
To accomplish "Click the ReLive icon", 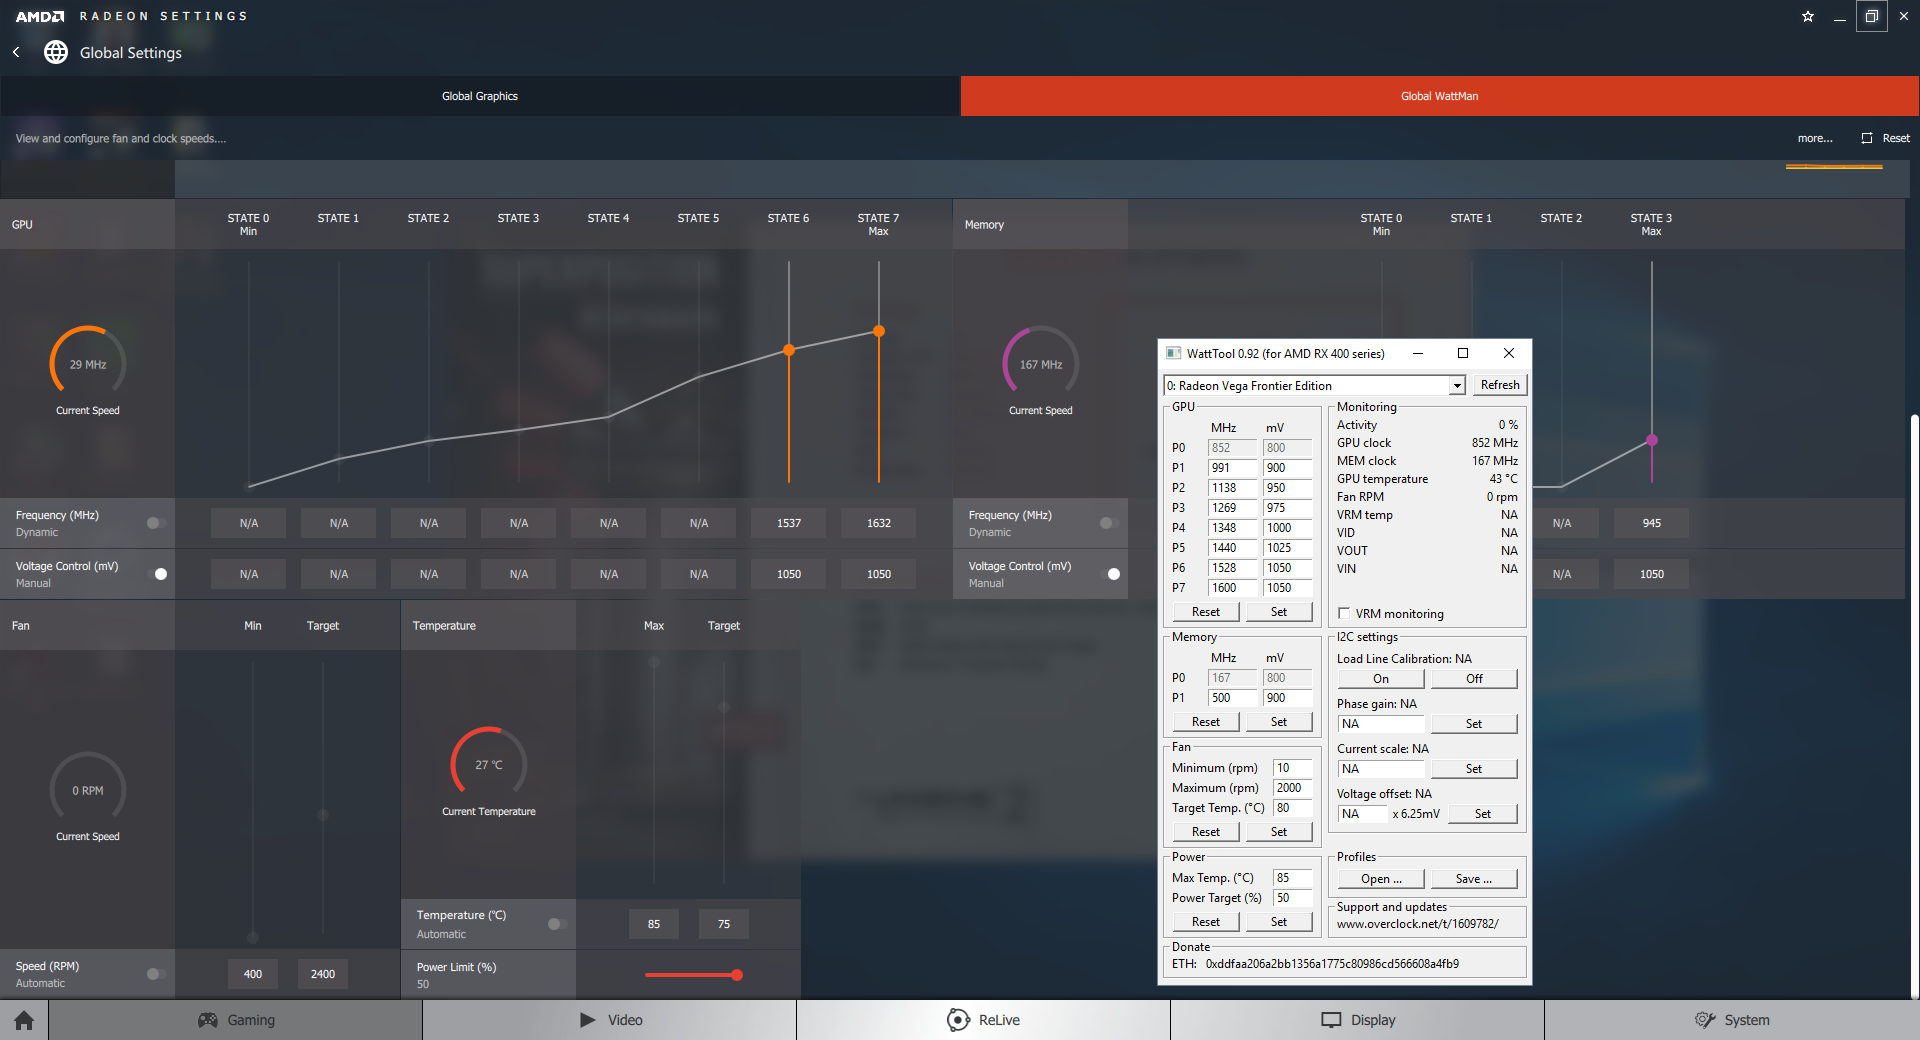I will pos(958,1020).
